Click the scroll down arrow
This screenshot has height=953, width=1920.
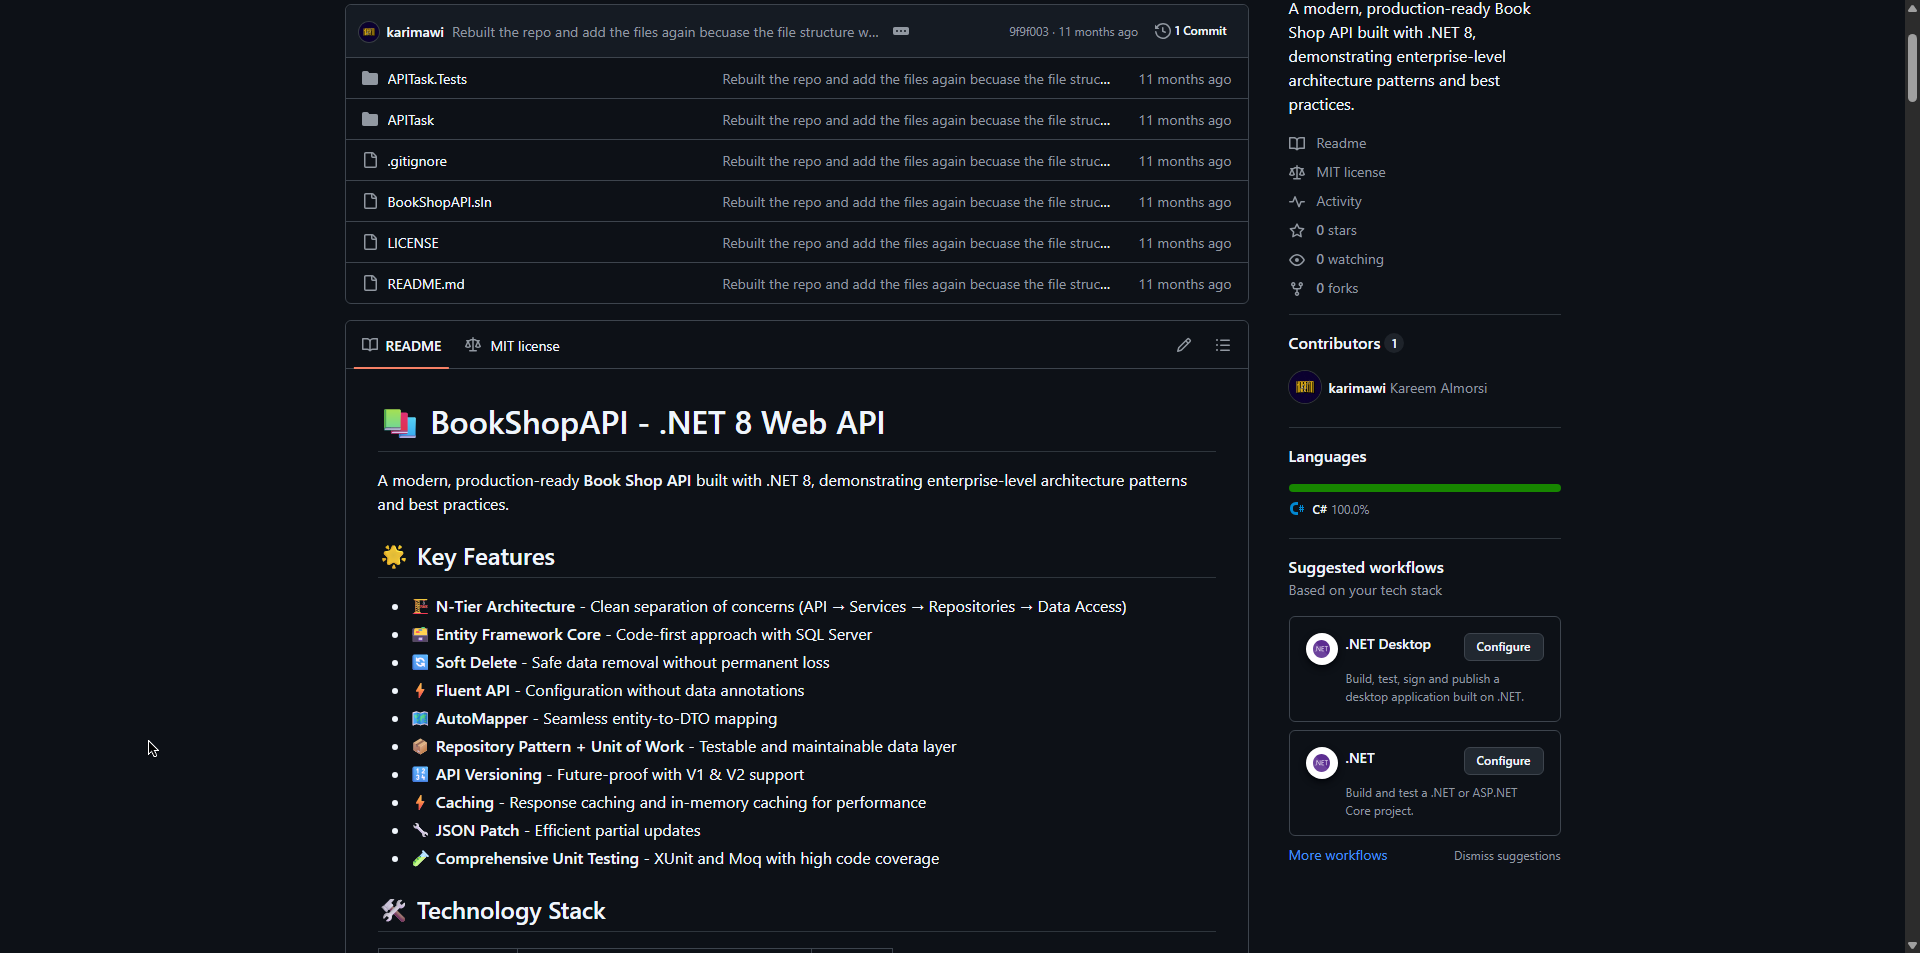pos(1912,945)
